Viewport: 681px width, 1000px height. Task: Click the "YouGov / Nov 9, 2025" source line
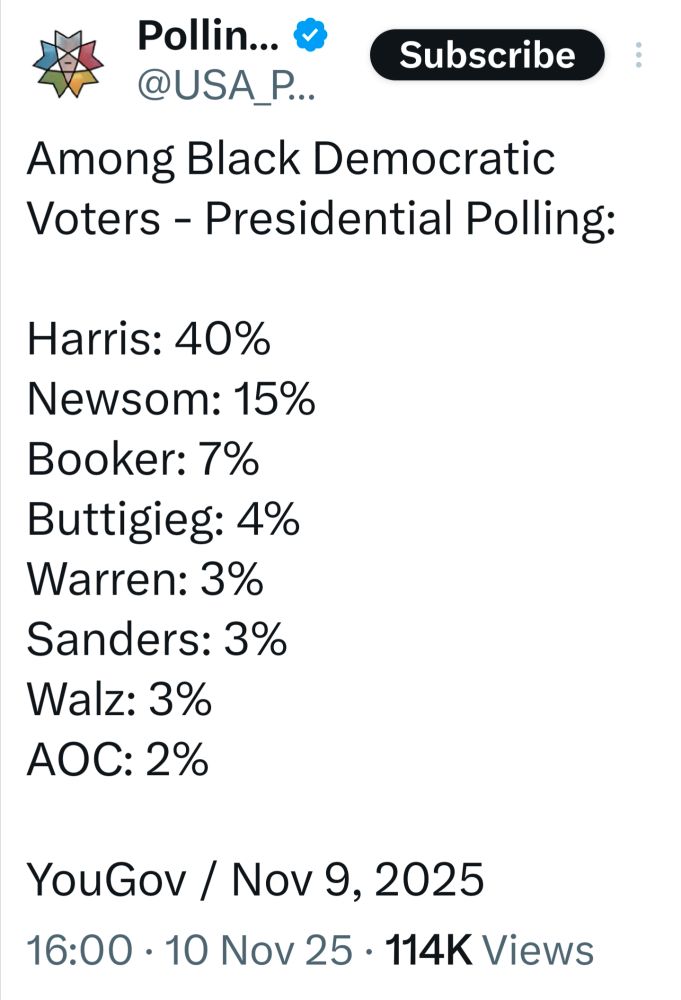255,880
